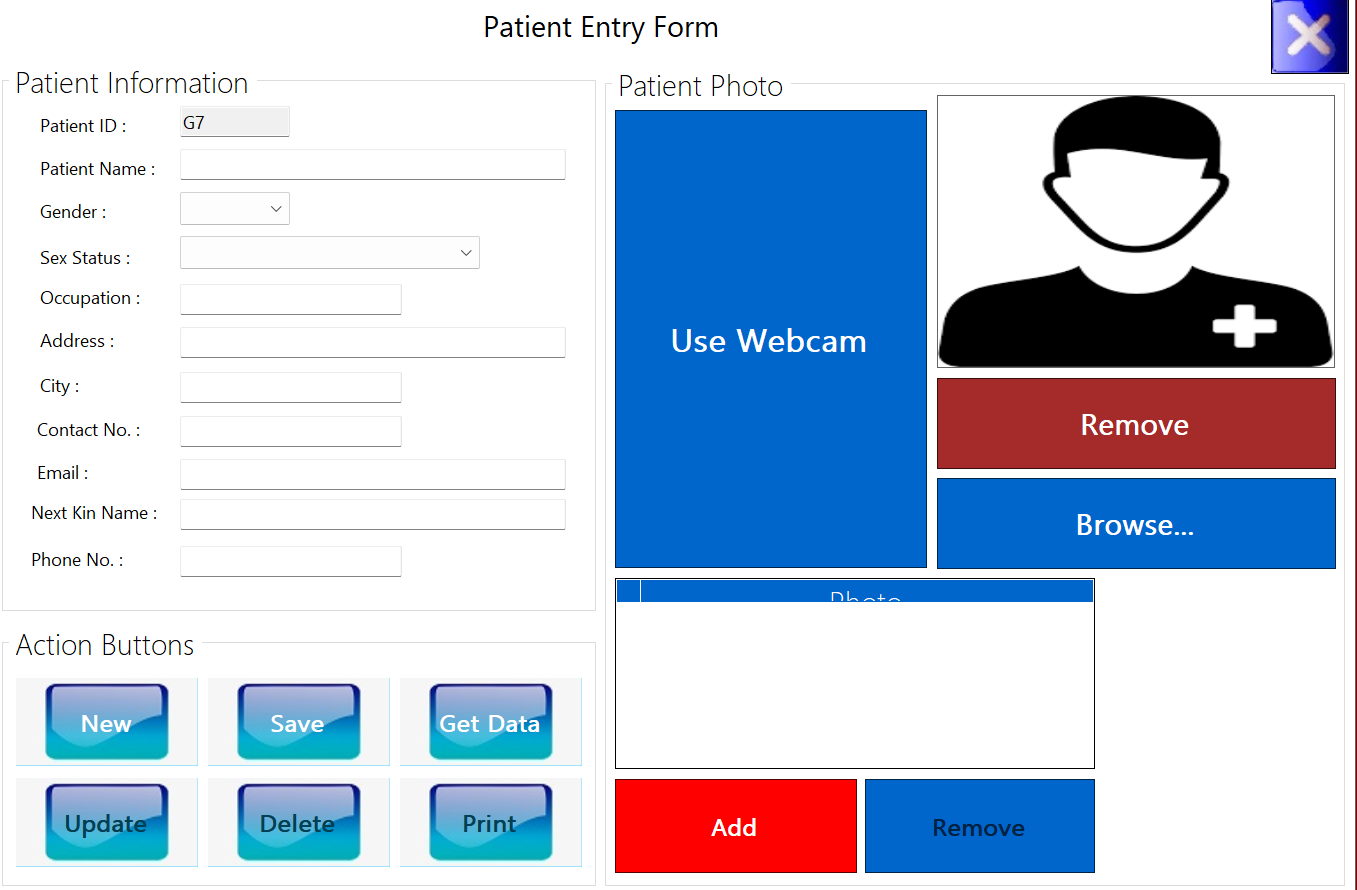Click the blue Remove button beside Add
The height and width of the screenshot is (890, 1357).
[x=979, y=826]
